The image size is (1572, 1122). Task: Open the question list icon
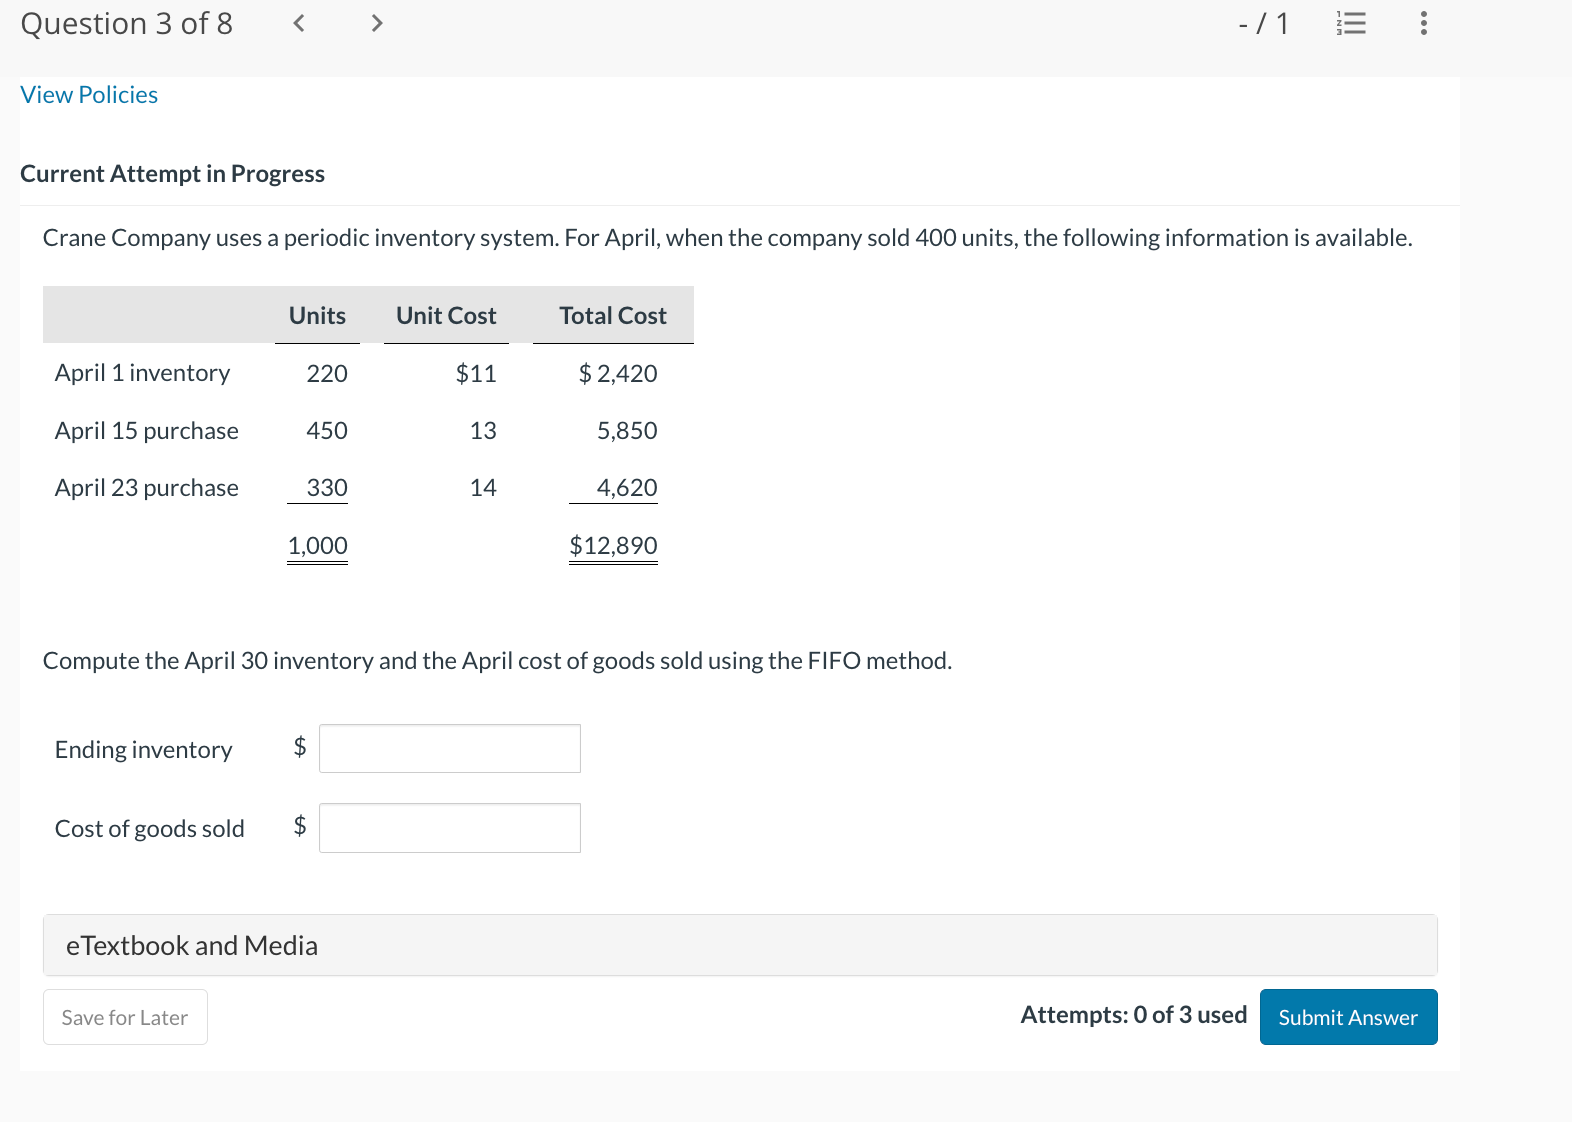coord(1351,23)
